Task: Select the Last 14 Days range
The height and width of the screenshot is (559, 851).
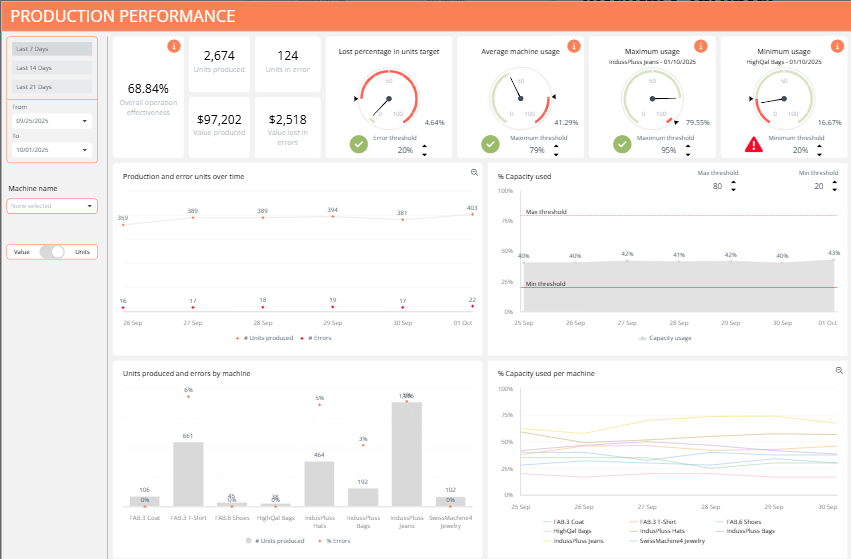Action: tap(52, 67)
